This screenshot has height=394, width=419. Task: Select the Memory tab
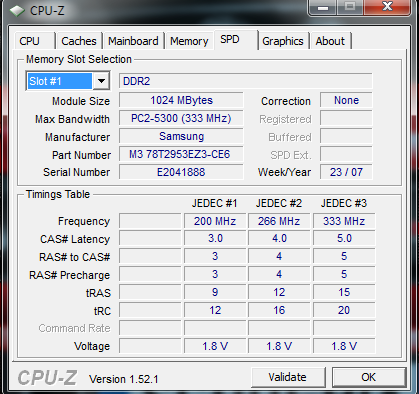click(189, 41)
